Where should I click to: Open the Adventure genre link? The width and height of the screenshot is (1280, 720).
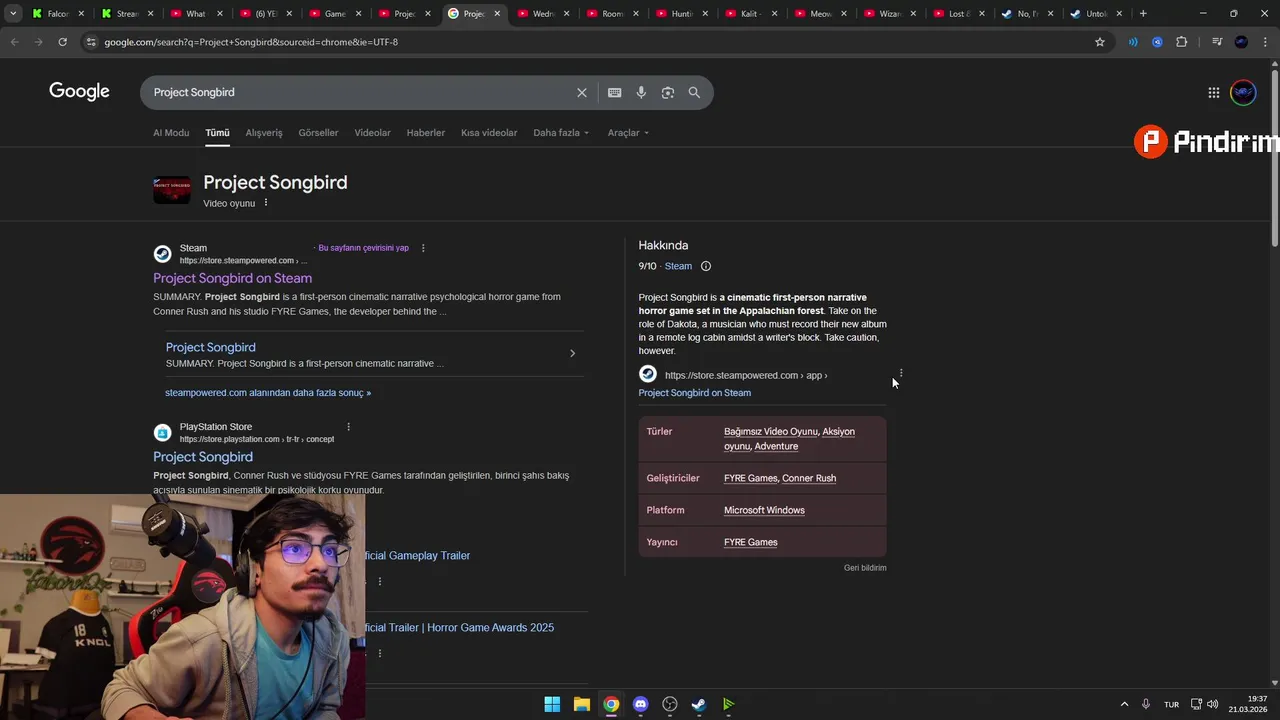(x=776, y=446)
